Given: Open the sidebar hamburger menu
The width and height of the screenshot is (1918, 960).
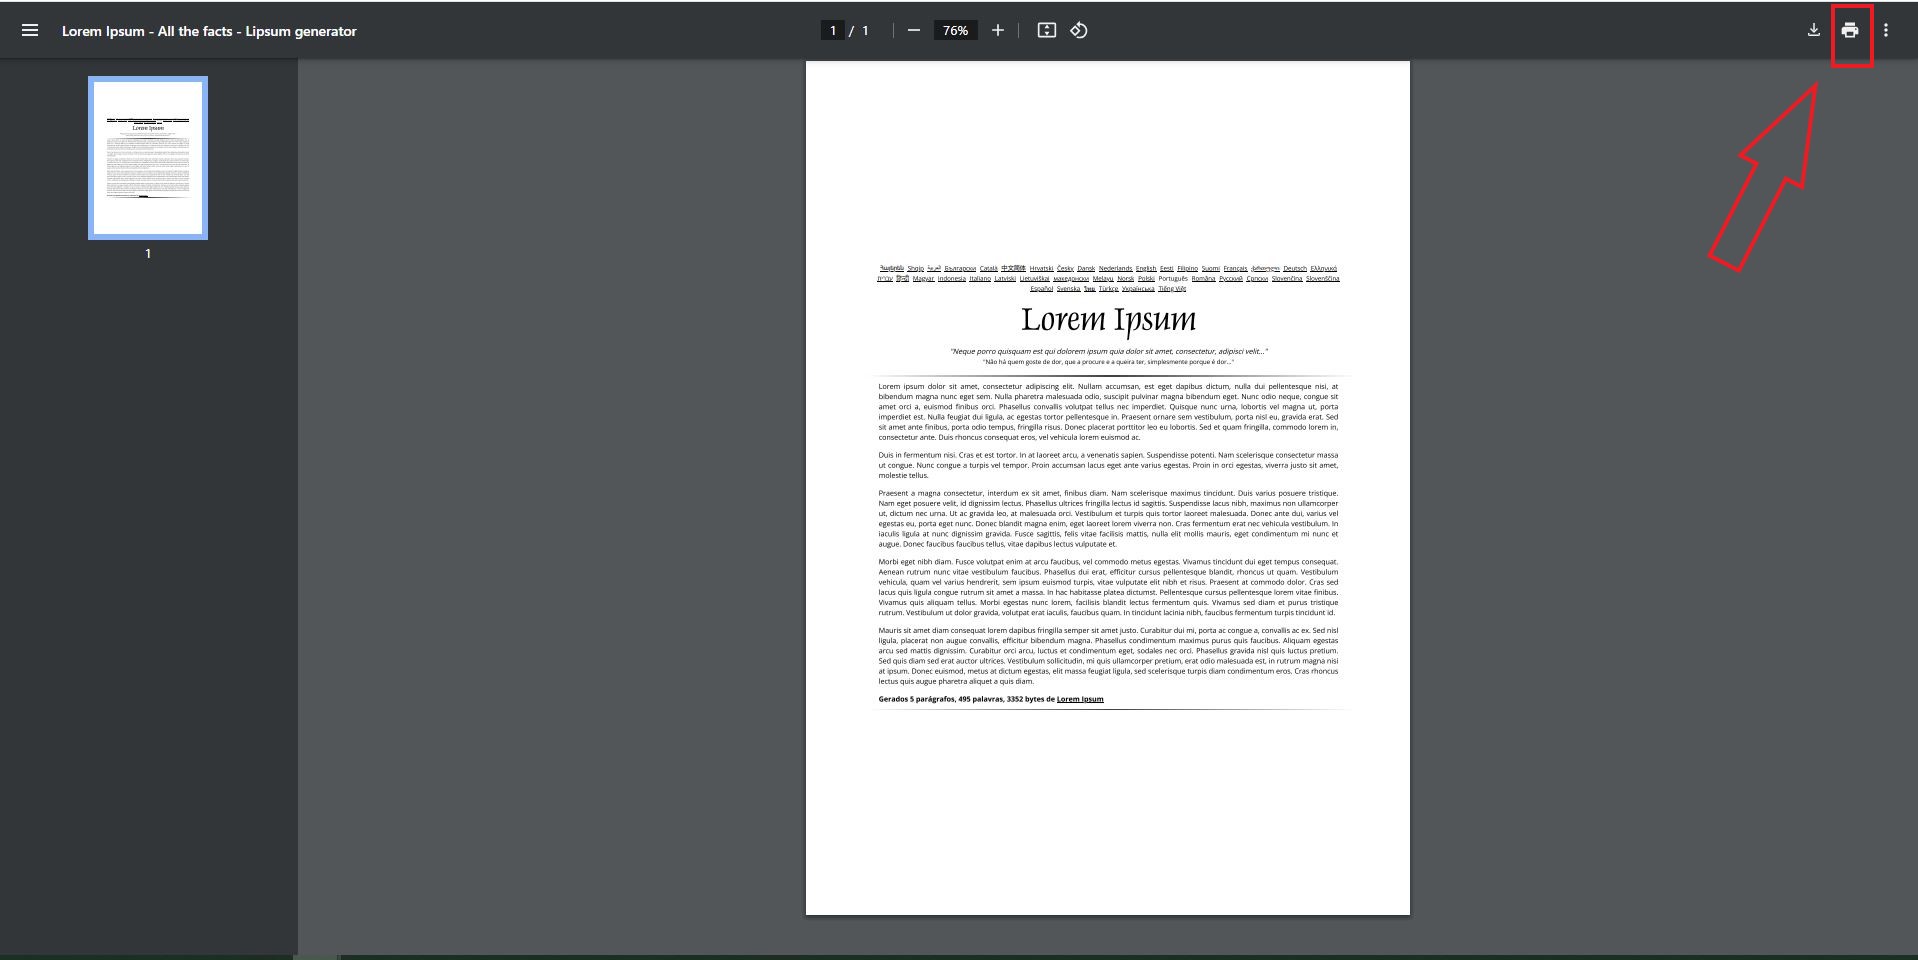Looking at the screenshot, I should (x=30, y=30).
